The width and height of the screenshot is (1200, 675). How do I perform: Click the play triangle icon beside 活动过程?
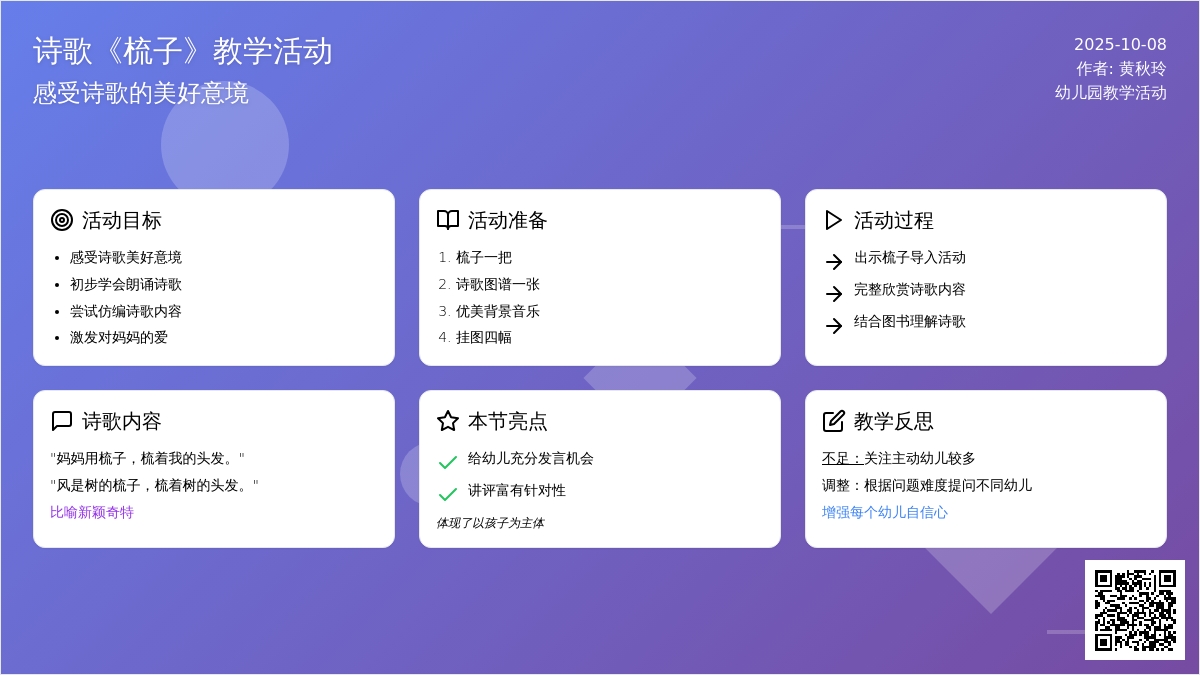pyautogui.click(x=834, y=220)
